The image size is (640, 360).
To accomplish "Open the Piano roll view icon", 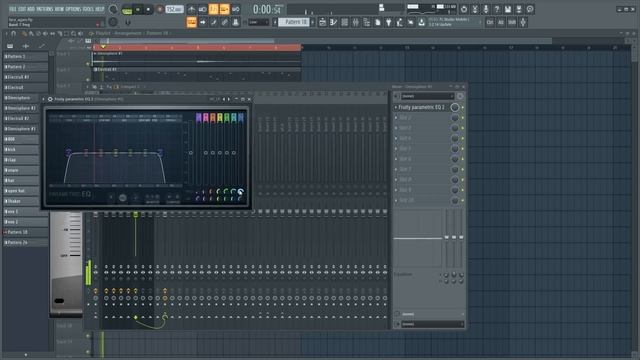I will 333,22.
